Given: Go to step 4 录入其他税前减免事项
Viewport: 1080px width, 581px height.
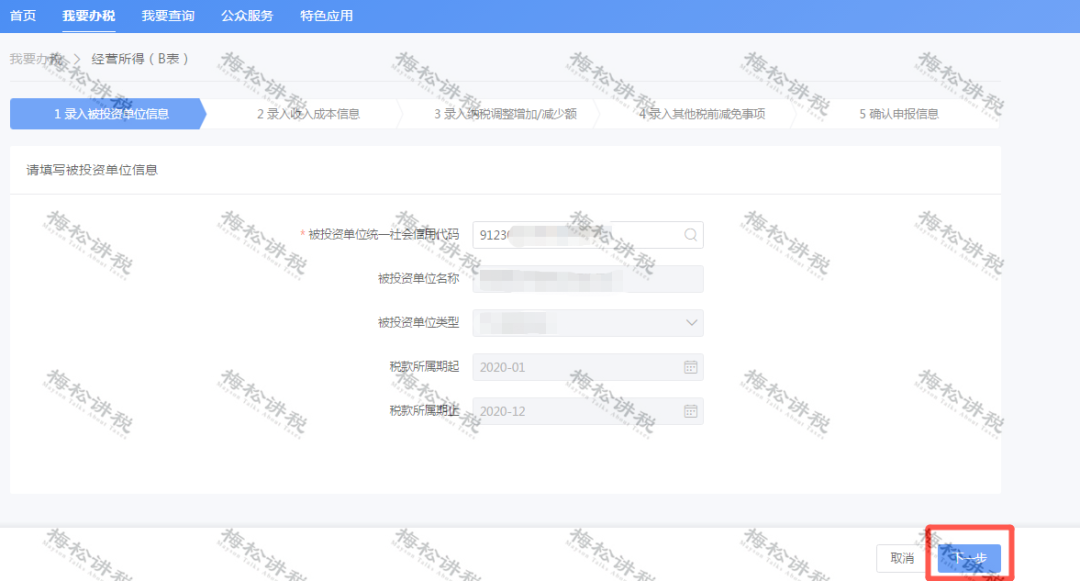Looking at the screenshot, I should coord(702,114).
